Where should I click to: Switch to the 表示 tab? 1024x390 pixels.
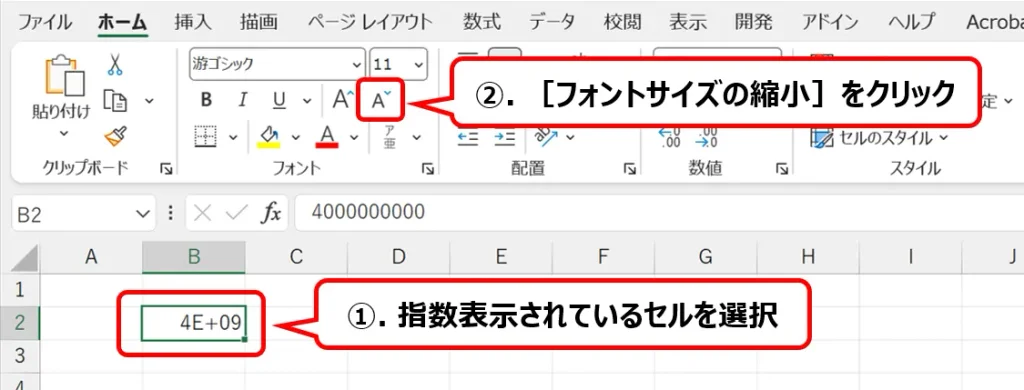point(688,22)
